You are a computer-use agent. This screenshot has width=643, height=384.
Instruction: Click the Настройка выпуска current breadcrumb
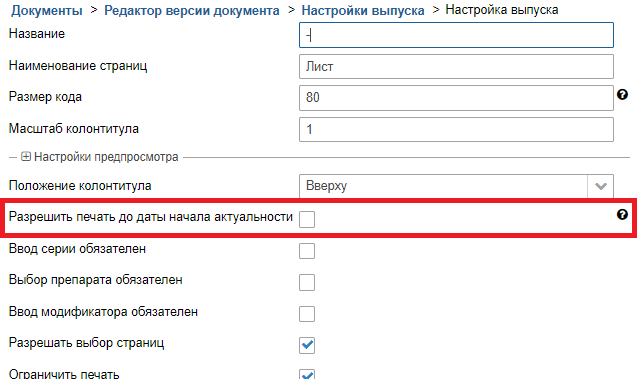pos(502,9)
